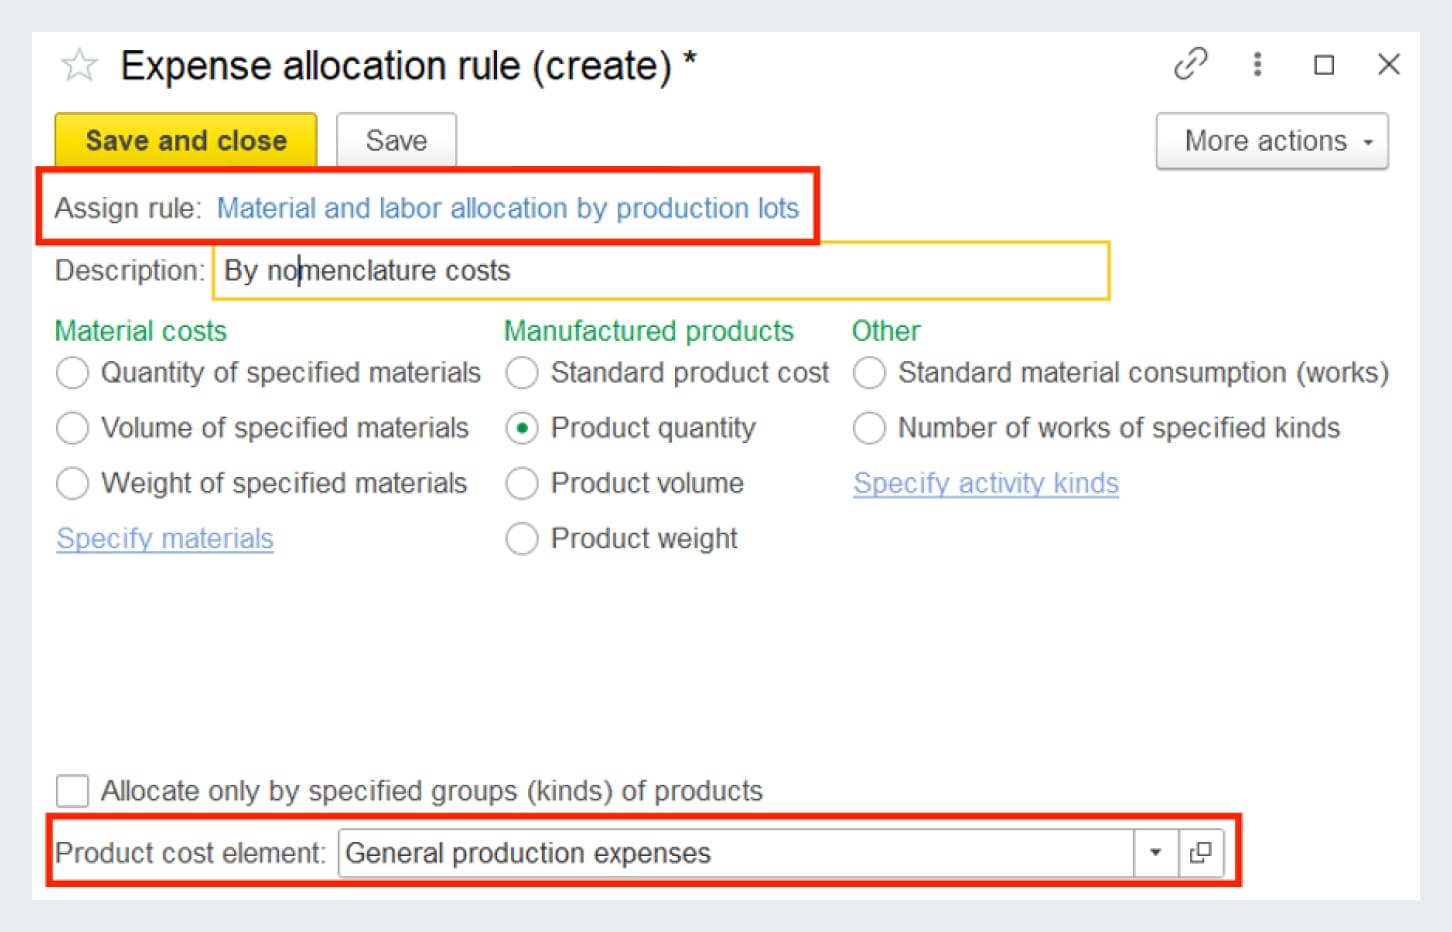Select Number of works of specified kinds
The image size is (1452, 932).
click(868, 428)
